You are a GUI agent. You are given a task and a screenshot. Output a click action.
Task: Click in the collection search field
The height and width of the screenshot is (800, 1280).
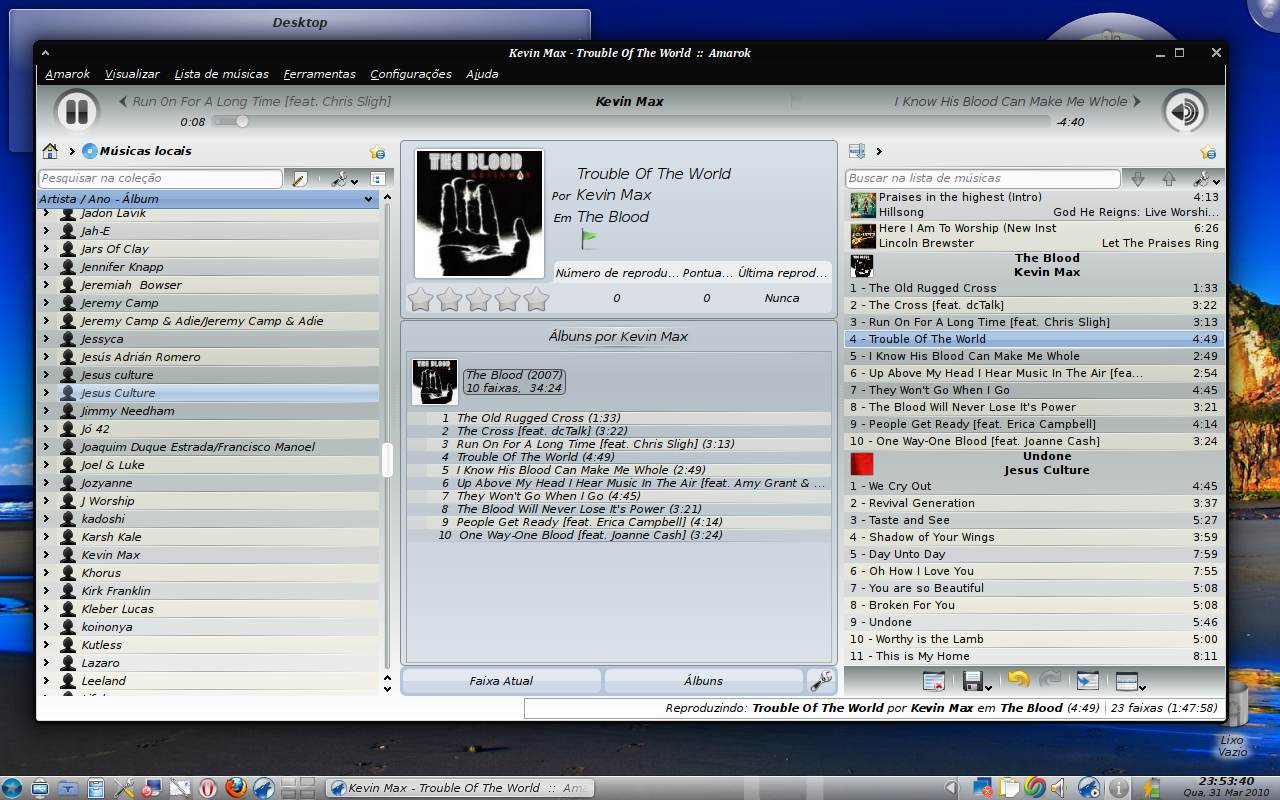[x=160, y=178]
